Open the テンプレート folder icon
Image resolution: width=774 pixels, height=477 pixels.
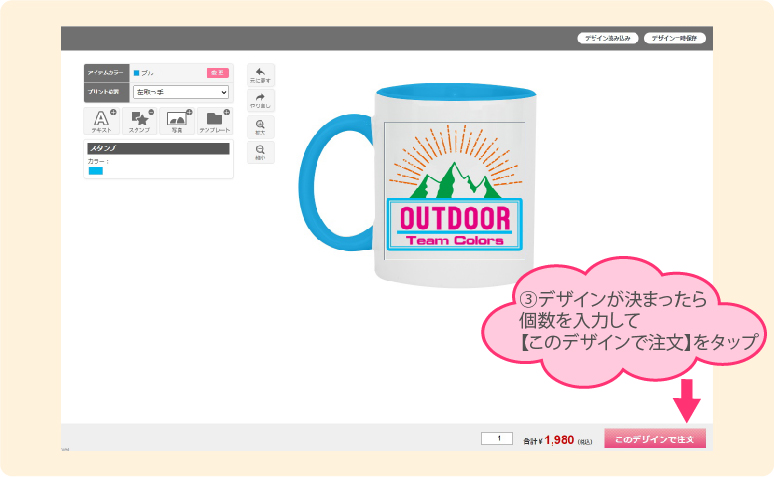pyautogui.click(x=214, y=122)
